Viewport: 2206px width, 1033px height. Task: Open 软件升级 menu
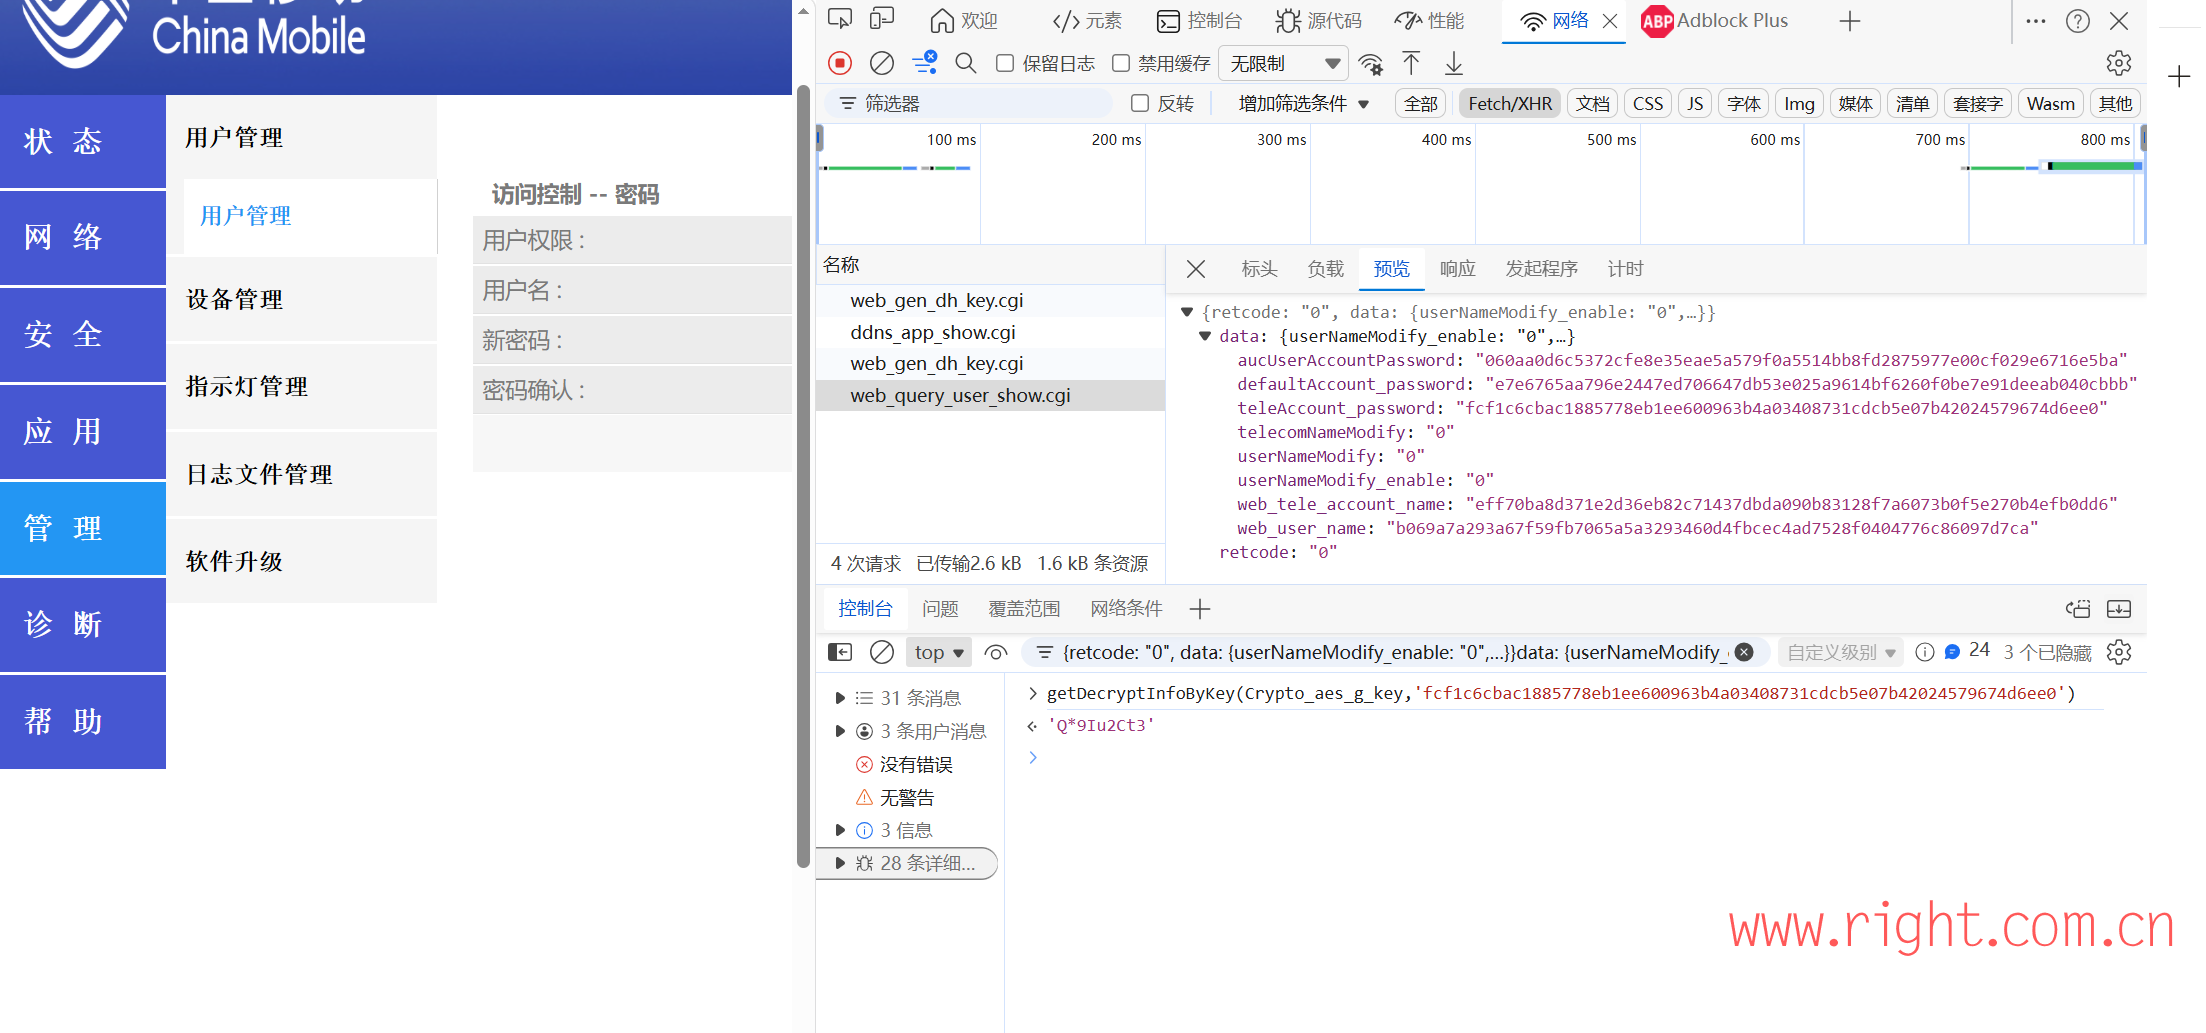point(302,561)
